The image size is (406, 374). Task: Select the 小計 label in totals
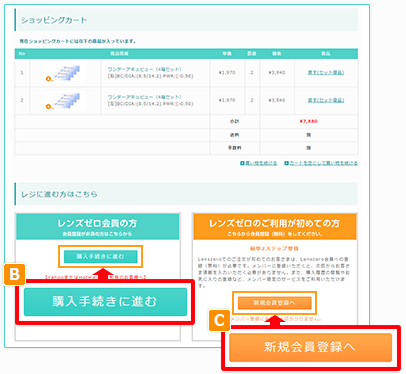(x=234, y=121)
